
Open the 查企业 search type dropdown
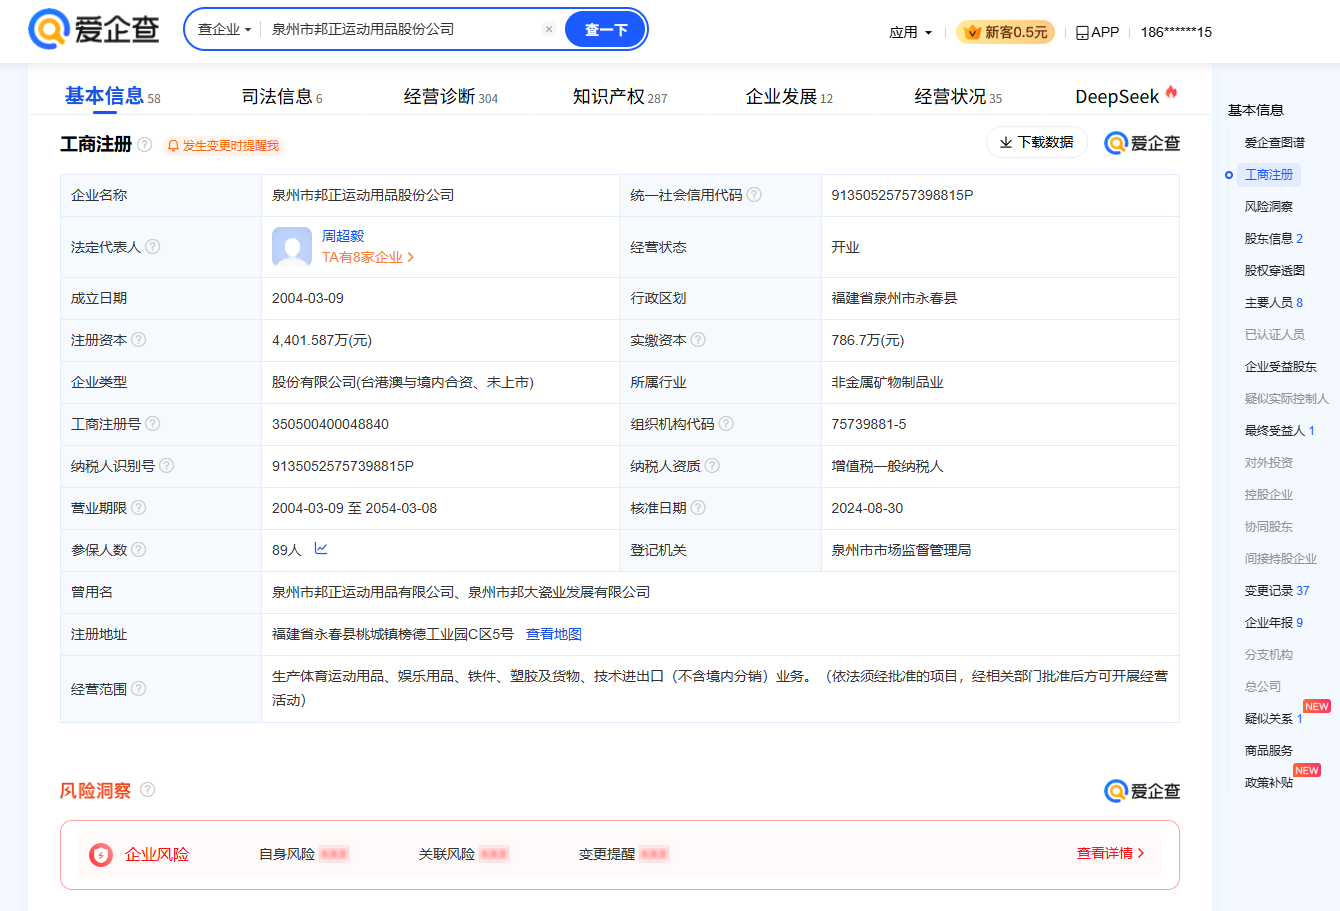pos(224,29)
